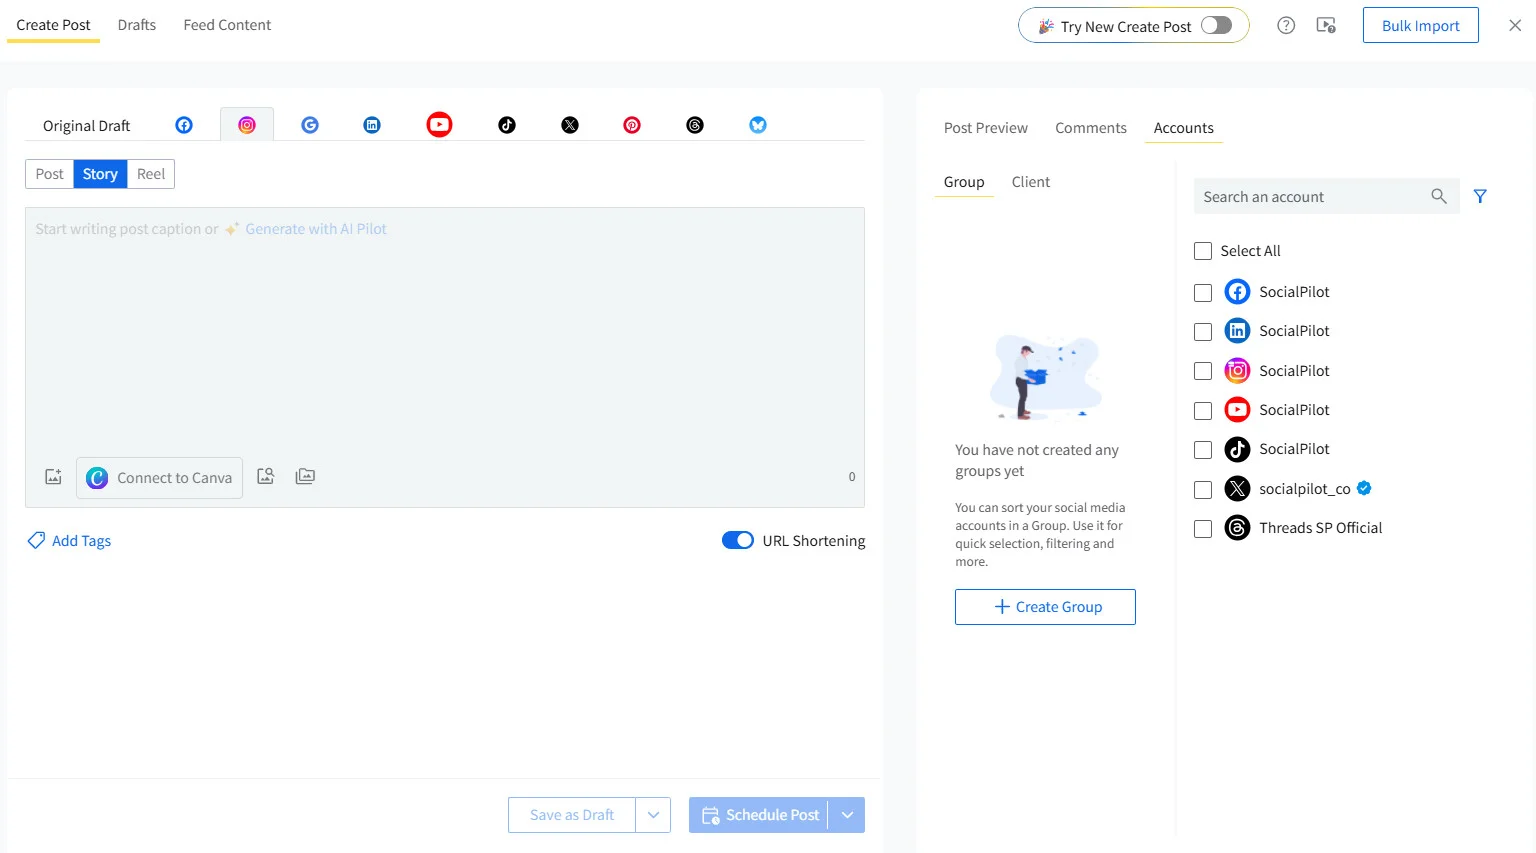Click the help question mark icon
Screen dimensions: 1536x853
click(1286, 26)
